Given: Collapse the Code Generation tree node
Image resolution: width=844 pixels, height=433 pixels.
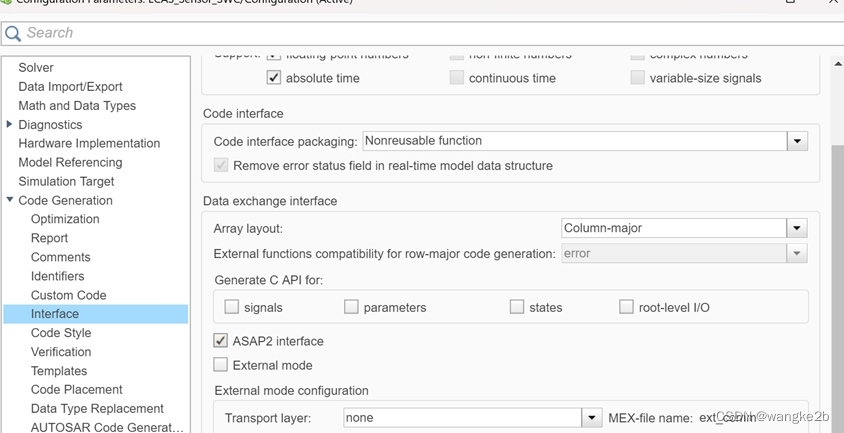Looking at the screenshot, I should point(10,200).
